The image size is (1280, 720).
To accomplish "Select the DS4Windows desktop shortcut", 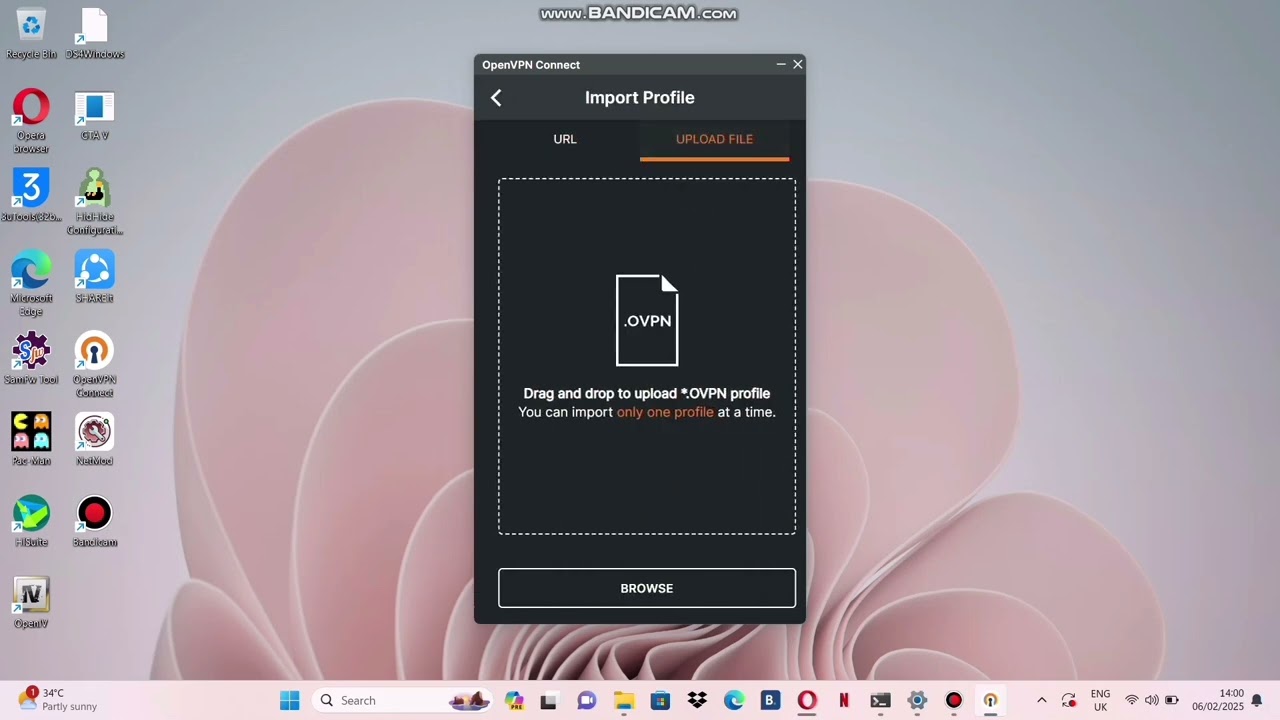I will tap(94, 33).
